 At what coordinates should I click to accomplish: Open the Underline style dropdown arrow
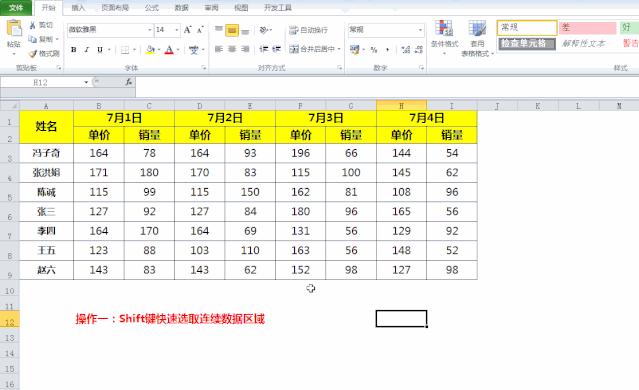[109, 50]
